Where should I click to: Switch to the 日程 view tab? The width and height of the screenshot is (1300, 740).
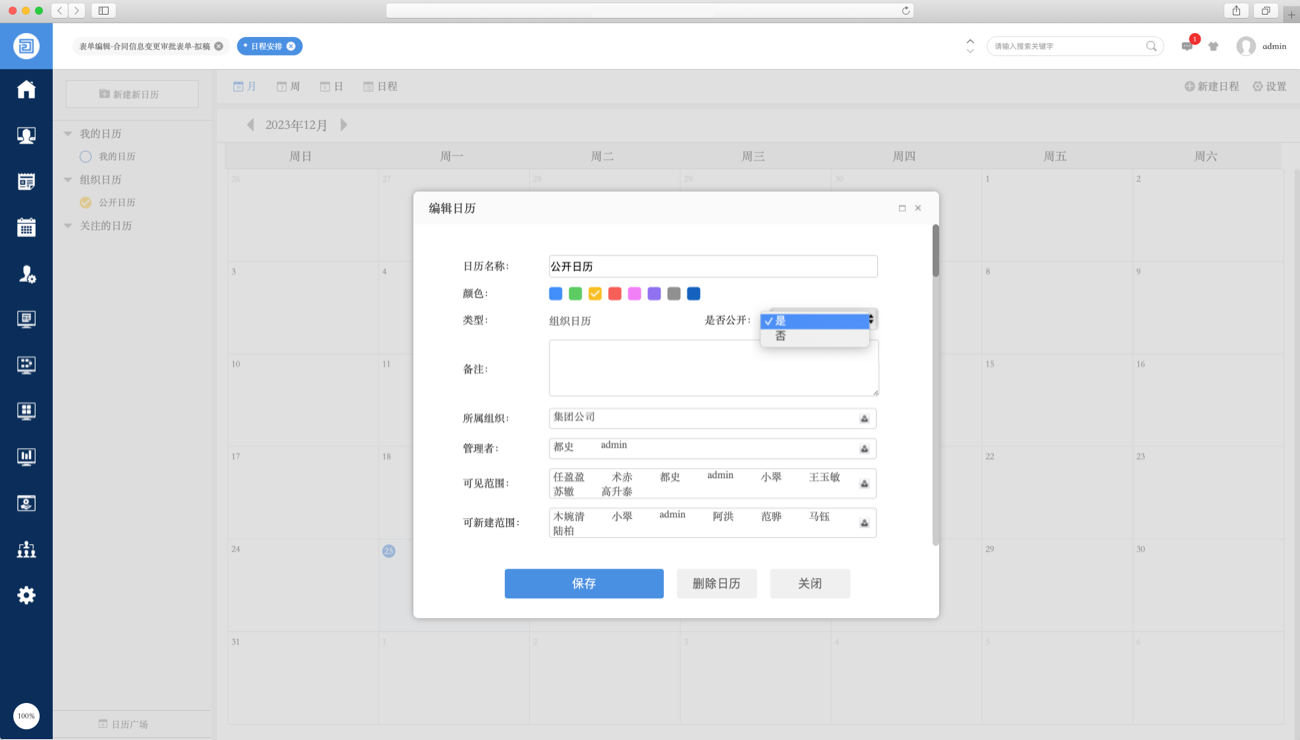click(380, 87)
